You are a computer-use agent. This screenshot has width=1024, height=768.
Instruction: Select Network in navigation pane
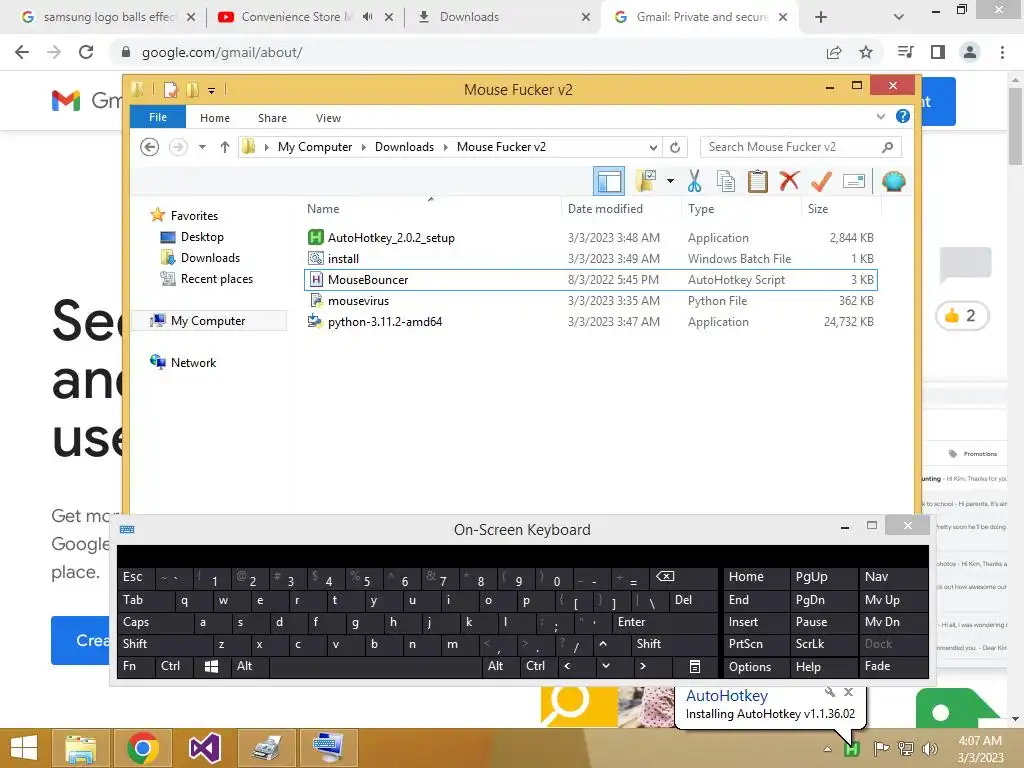(x=193, y=362)
